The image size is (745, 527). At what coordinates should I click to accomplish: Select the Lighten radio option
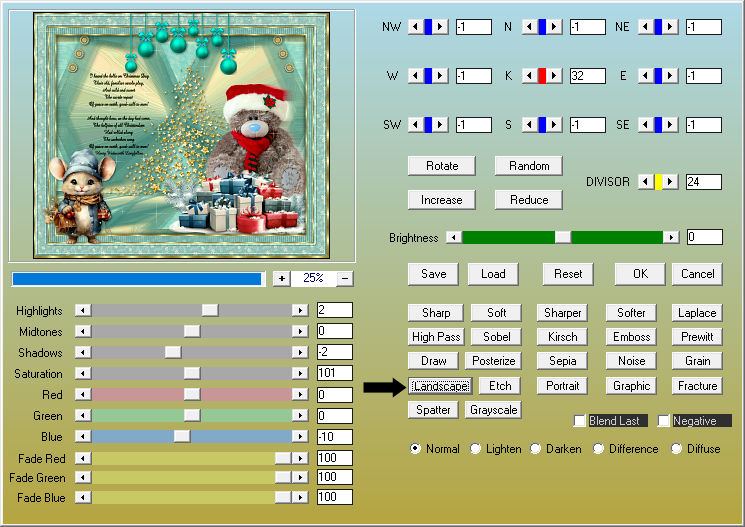(475, 448)
